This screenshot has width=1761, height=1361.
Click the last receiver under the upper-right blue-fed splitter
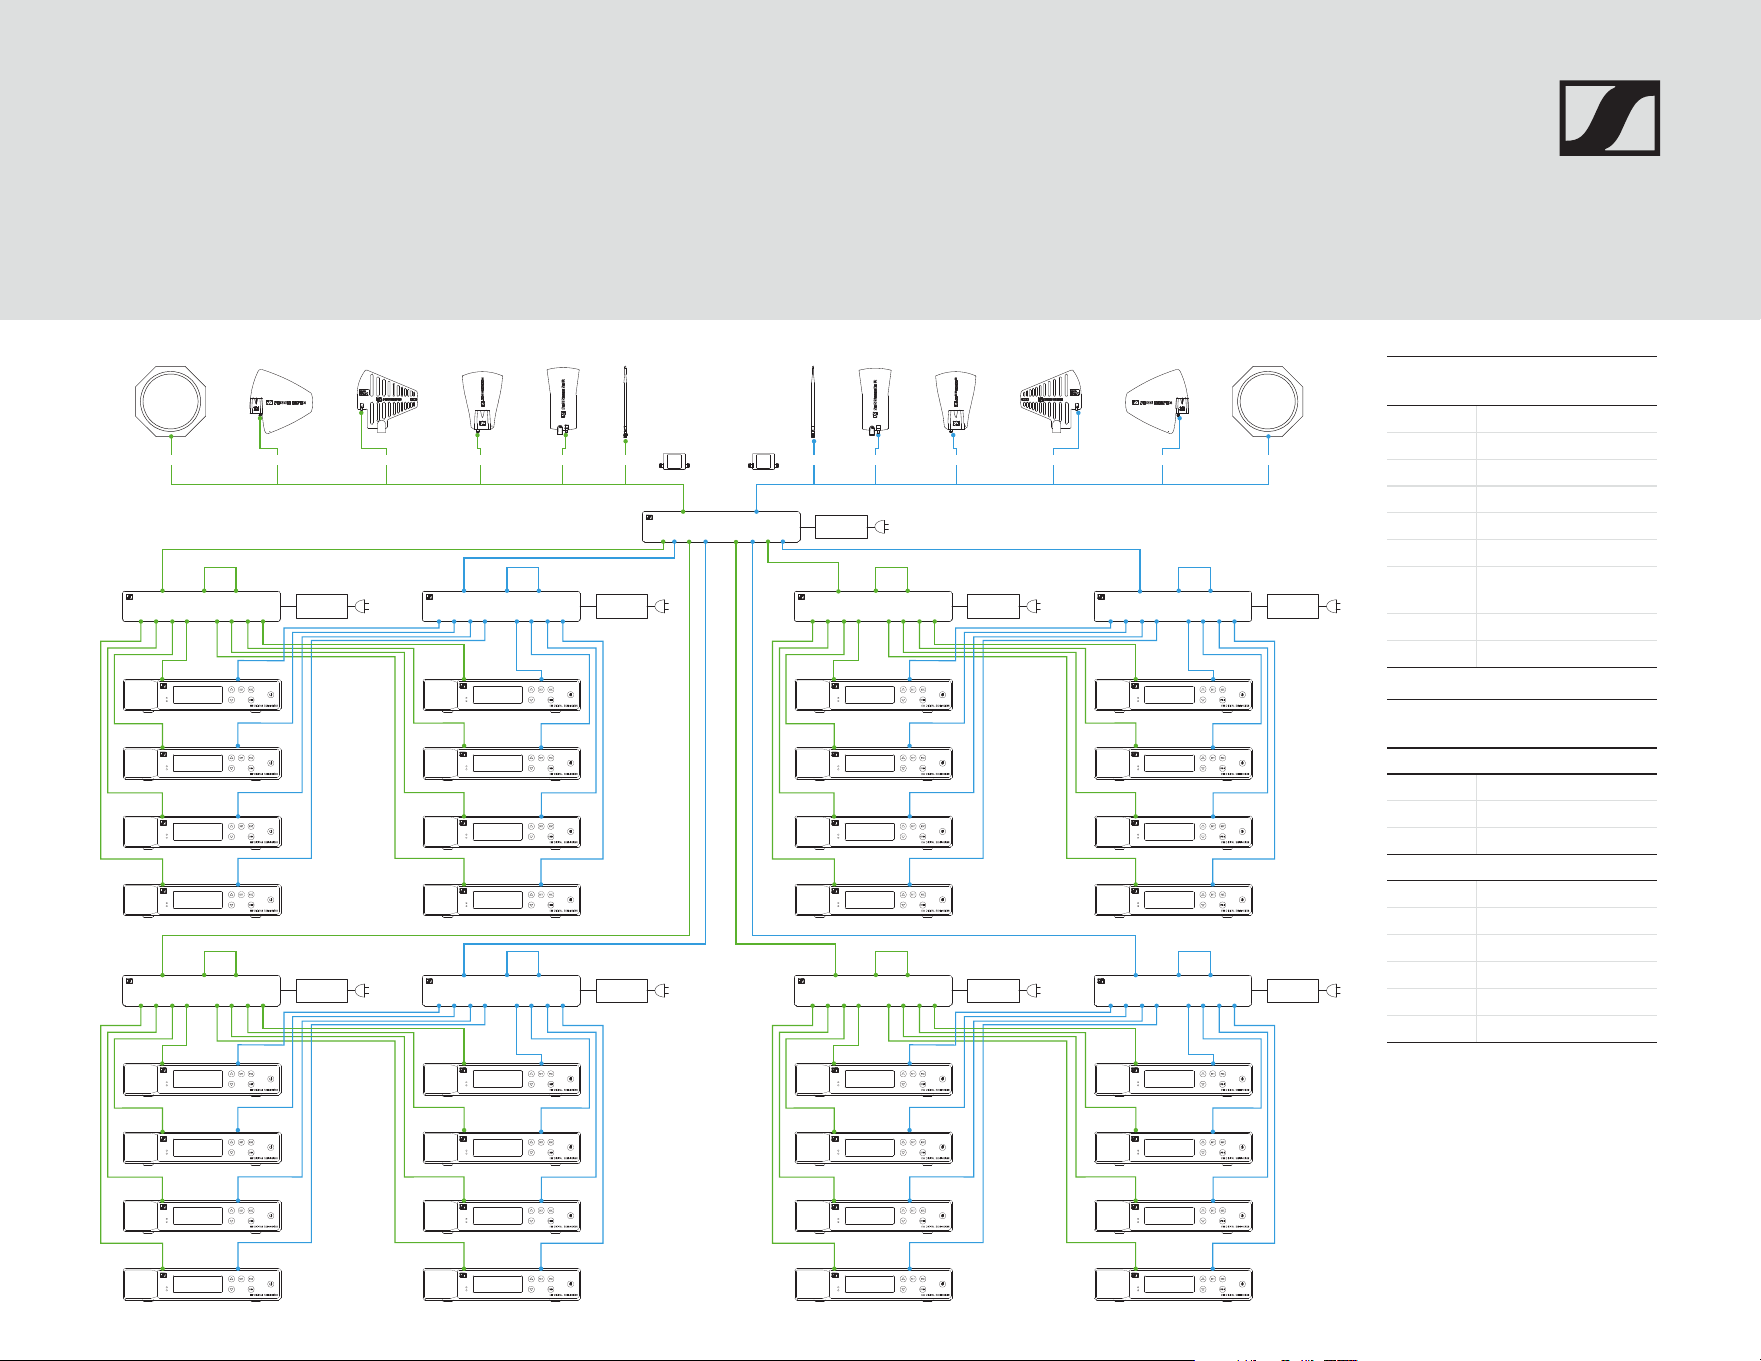coord(1174,900)
